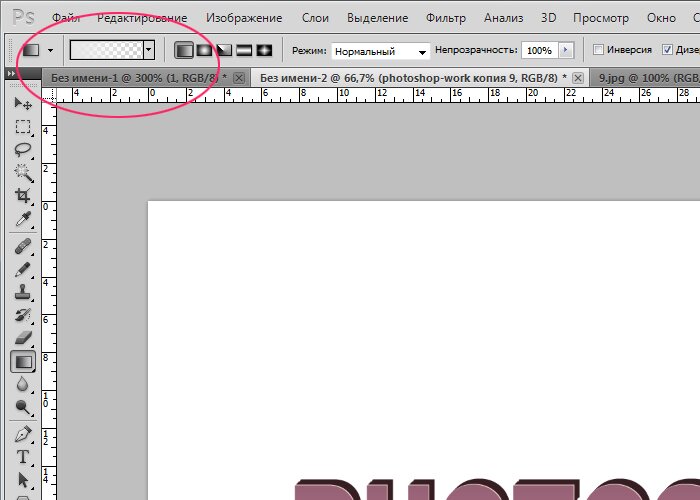This screenshot has width=700, height=500.
Task: Select the Crop tool
Action: tap(23, 196)
